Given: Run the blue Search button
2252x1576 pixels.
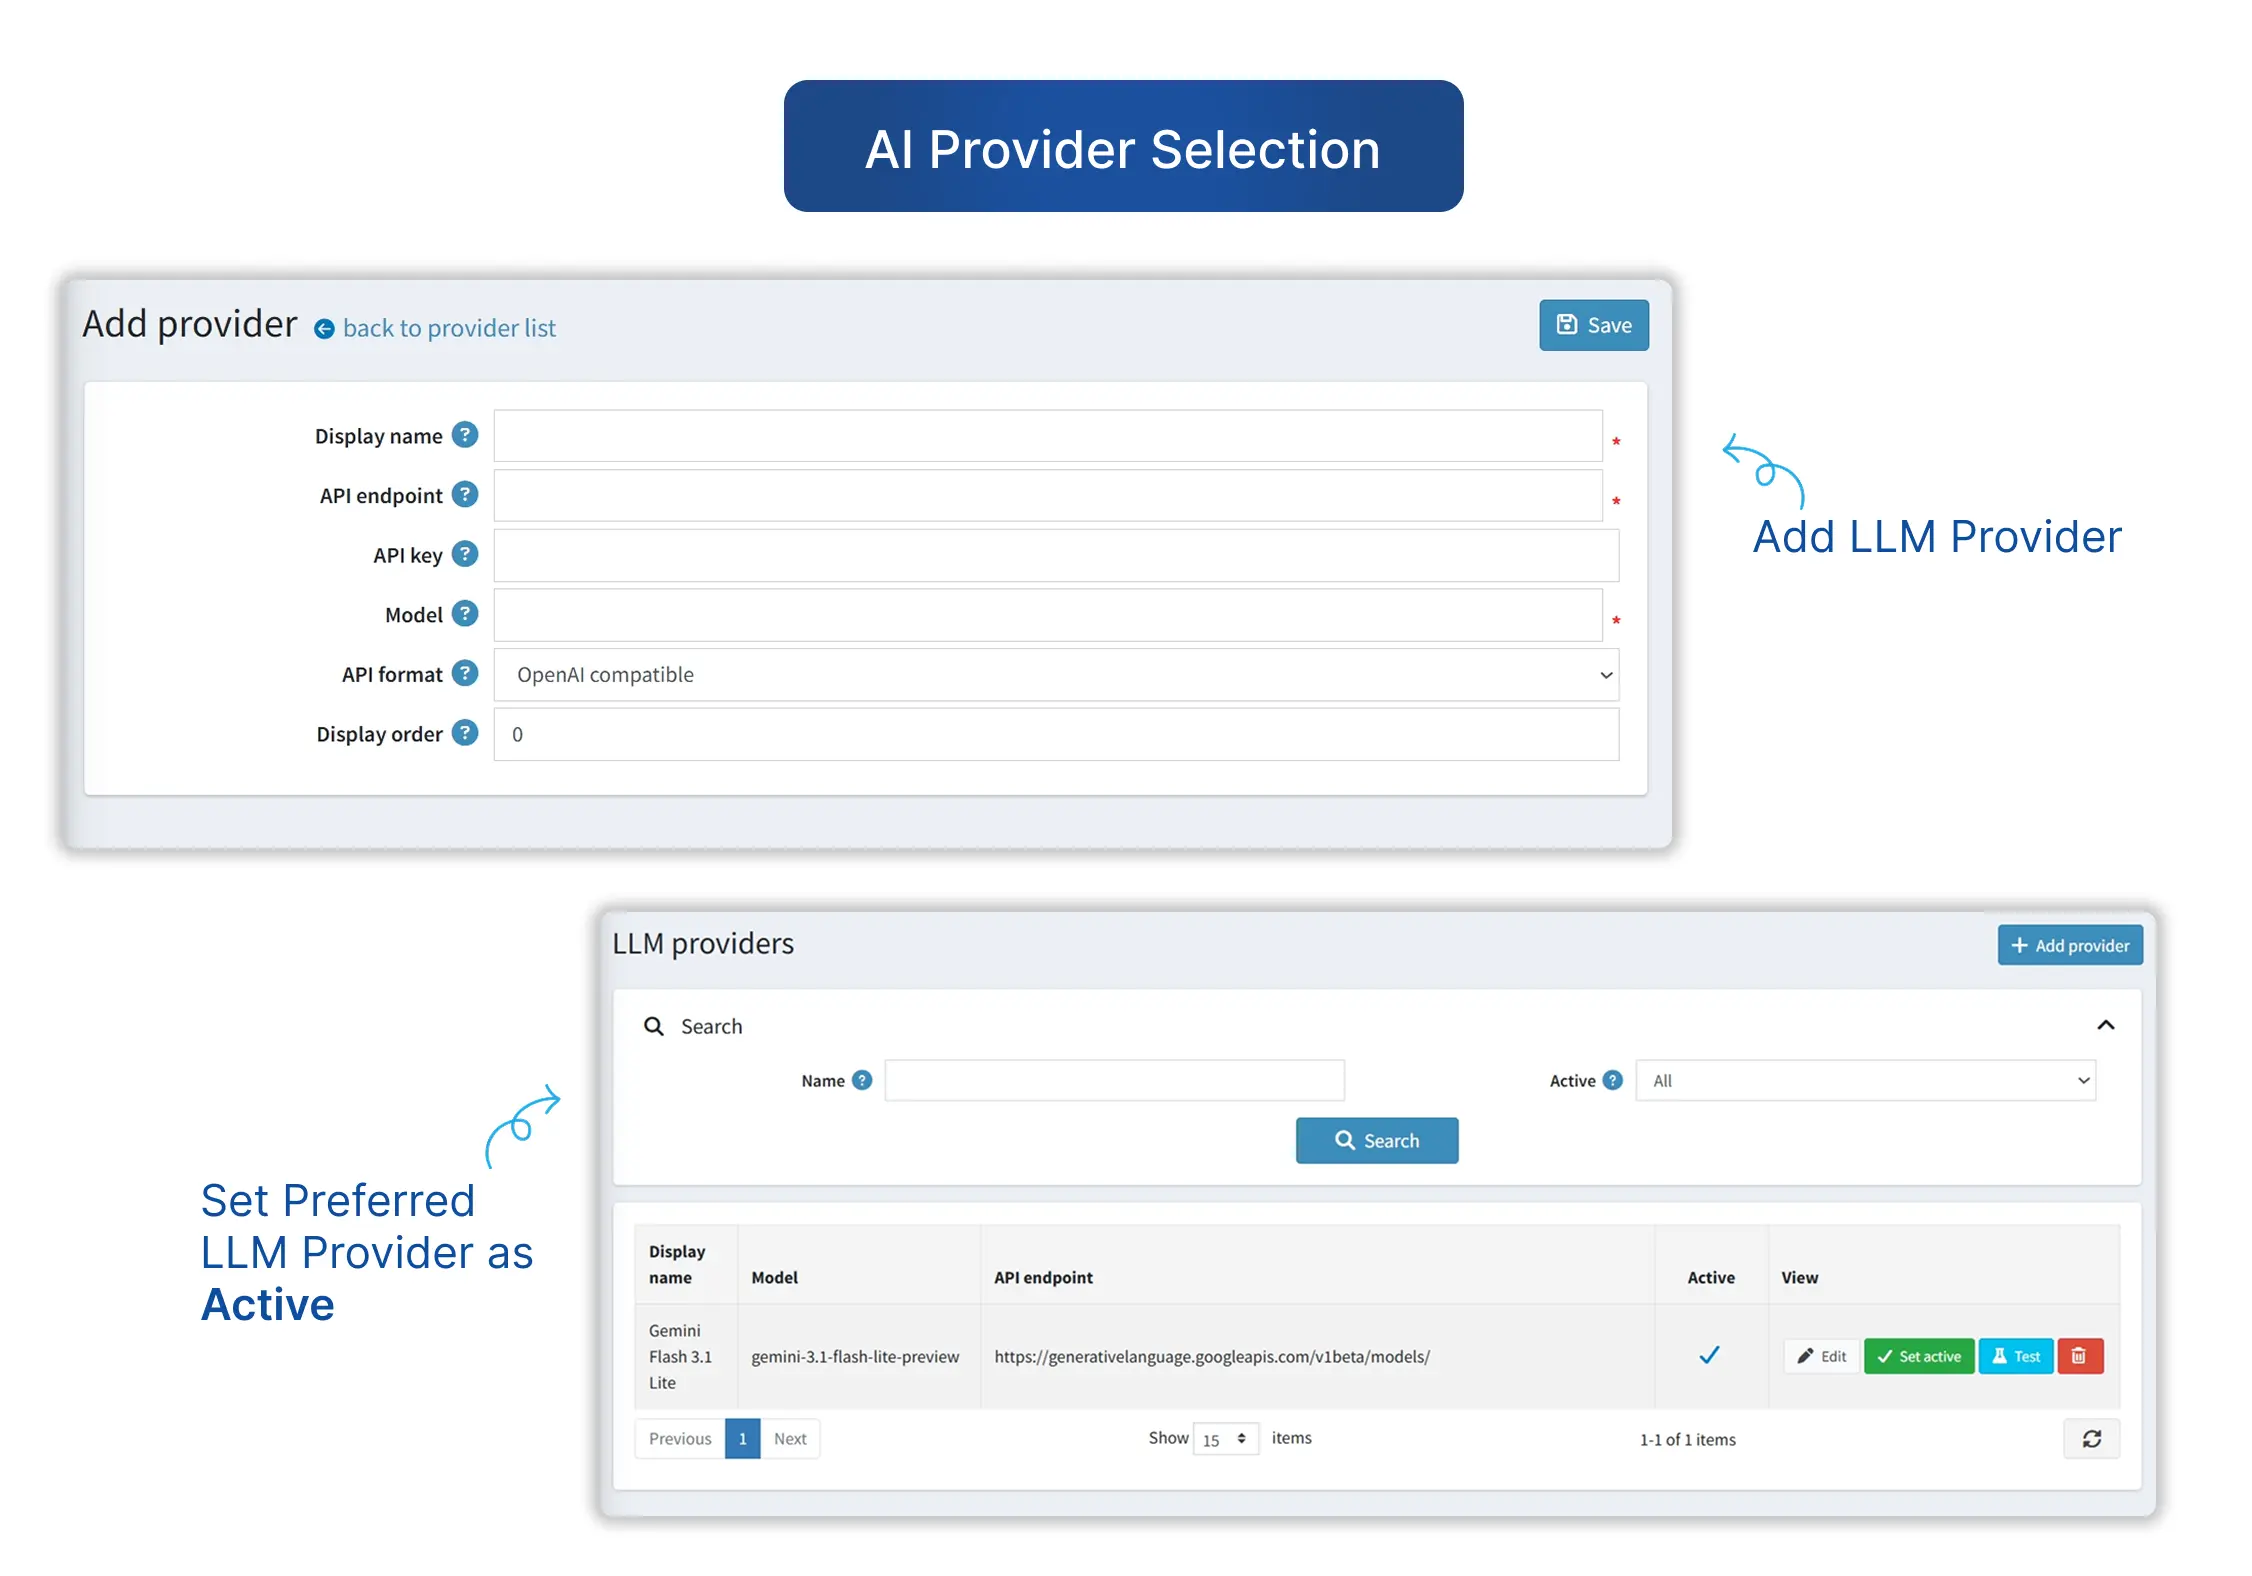Looking at the screenshot, I should [1376, 1140].
